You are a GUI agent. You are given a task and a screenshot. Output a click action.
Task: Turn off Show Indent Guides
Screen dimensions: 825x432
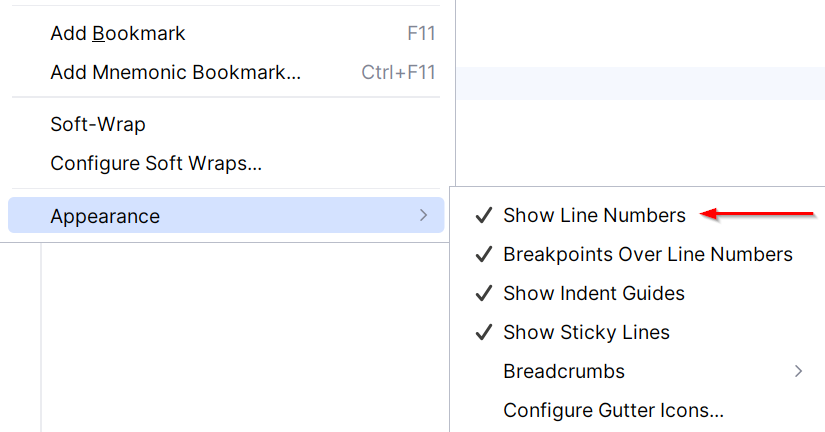(x=594, y=294)
